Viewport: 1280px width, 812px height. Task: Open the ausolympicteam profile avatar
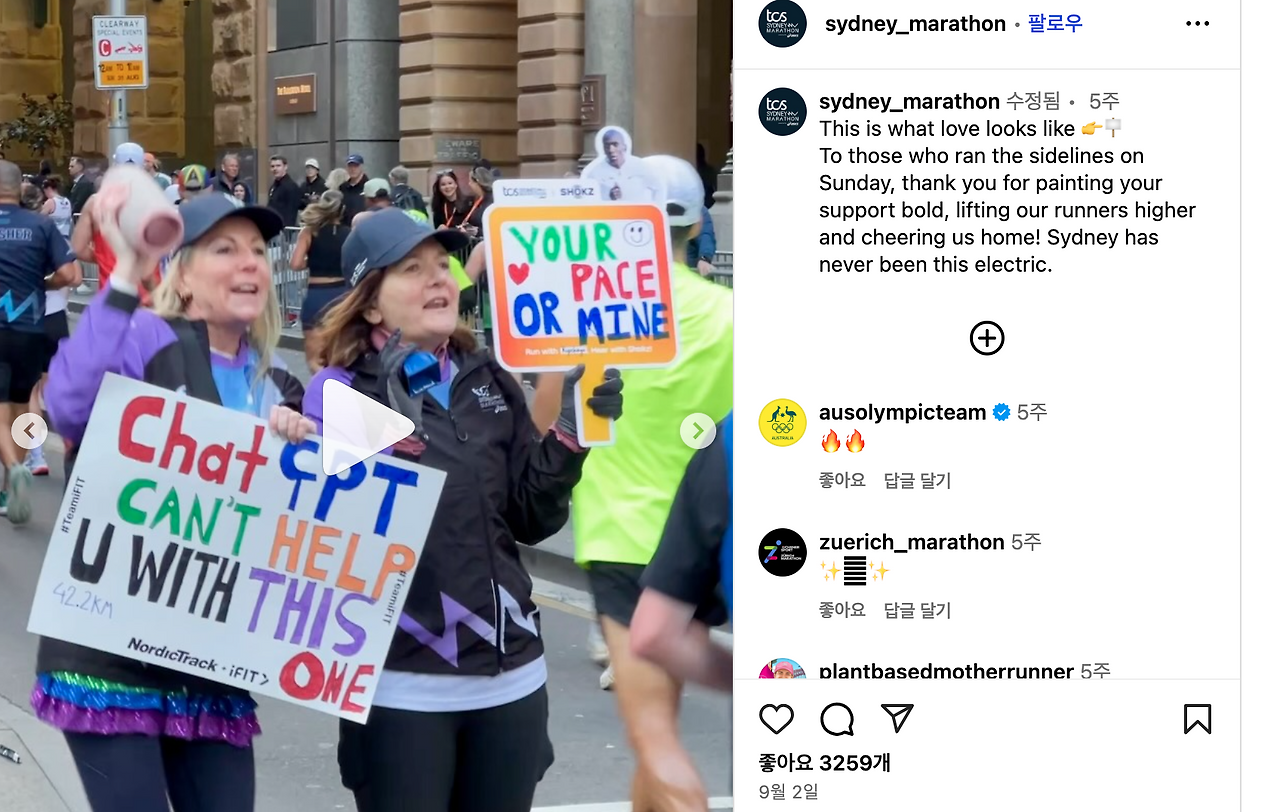tap(783, 422)
